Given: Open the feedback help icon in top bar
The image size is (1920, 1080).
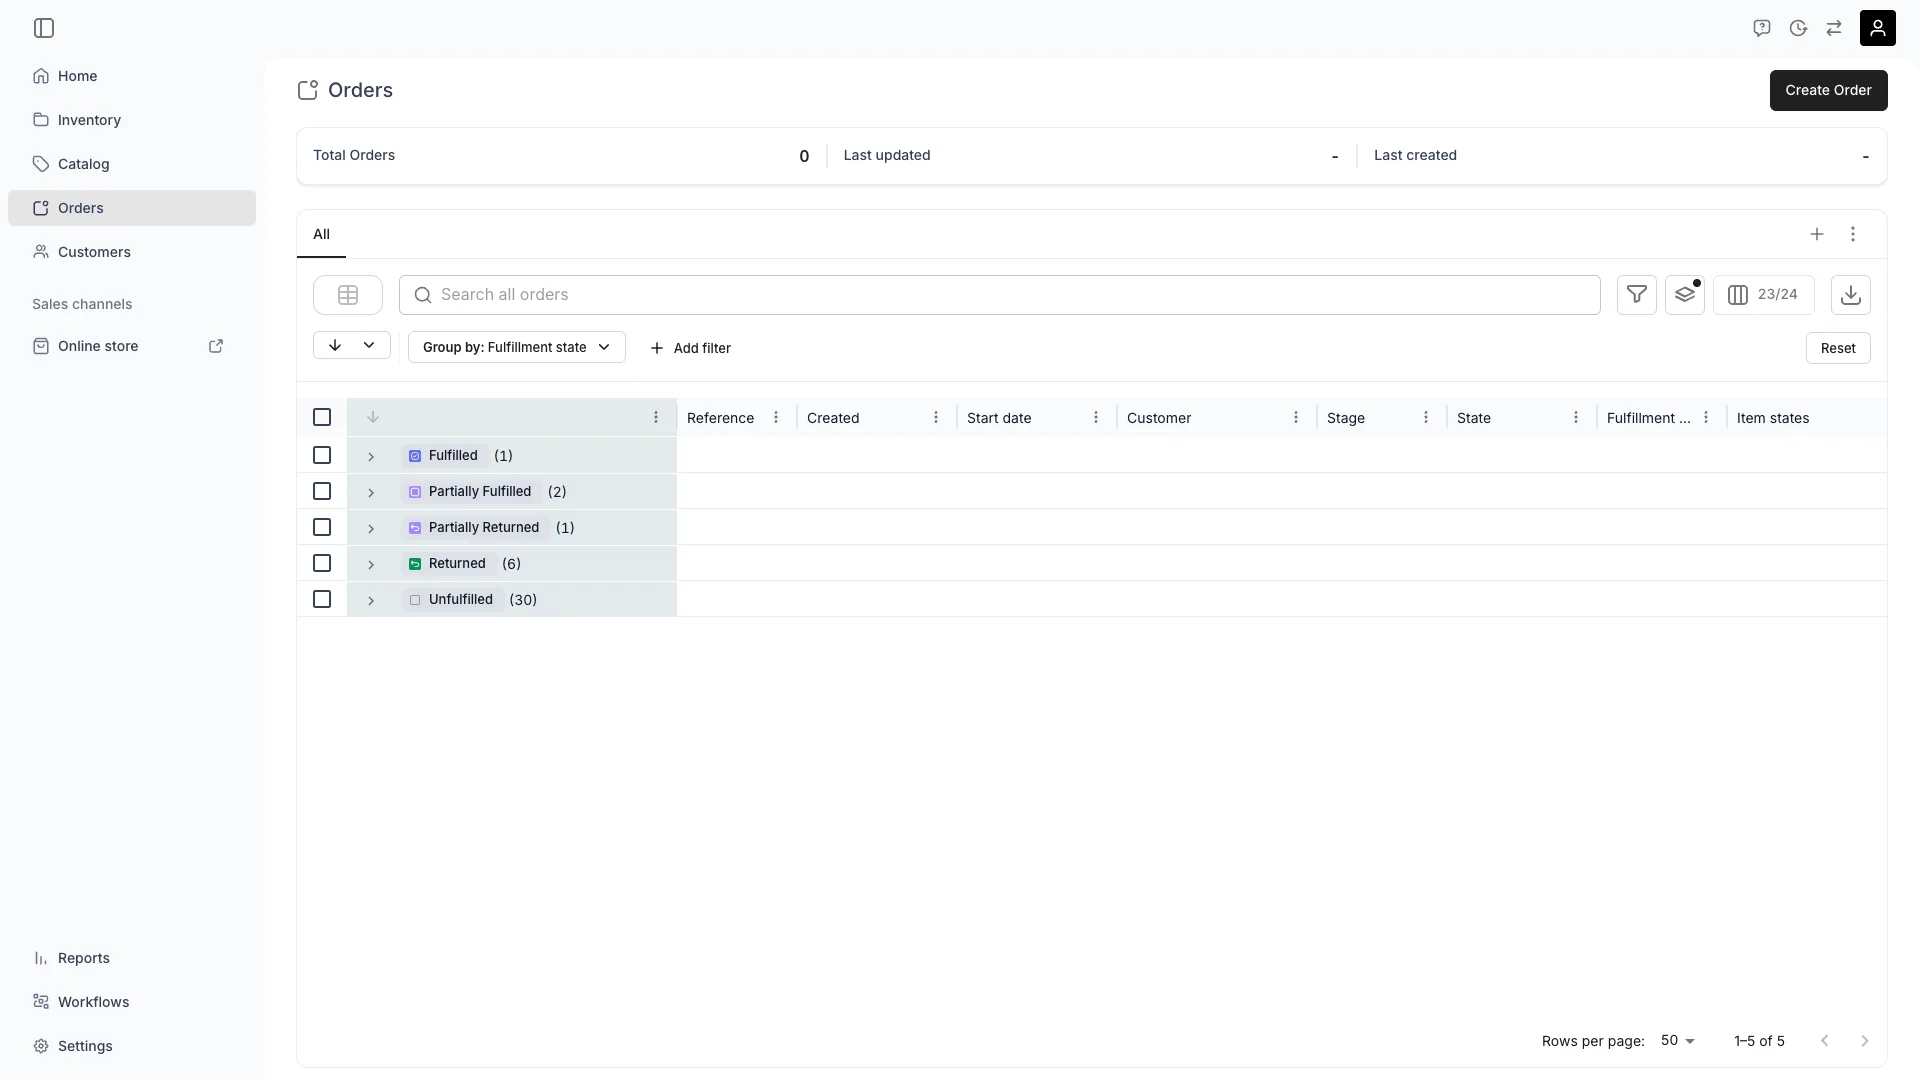Looking at the screenshot, I should [1762, 28].
